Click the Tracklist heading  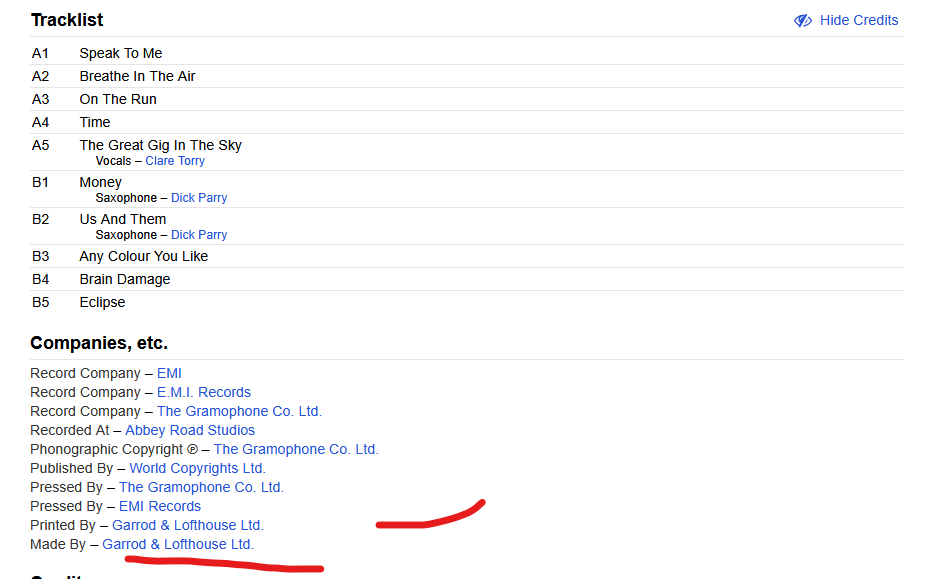click(x=67, y=20)
